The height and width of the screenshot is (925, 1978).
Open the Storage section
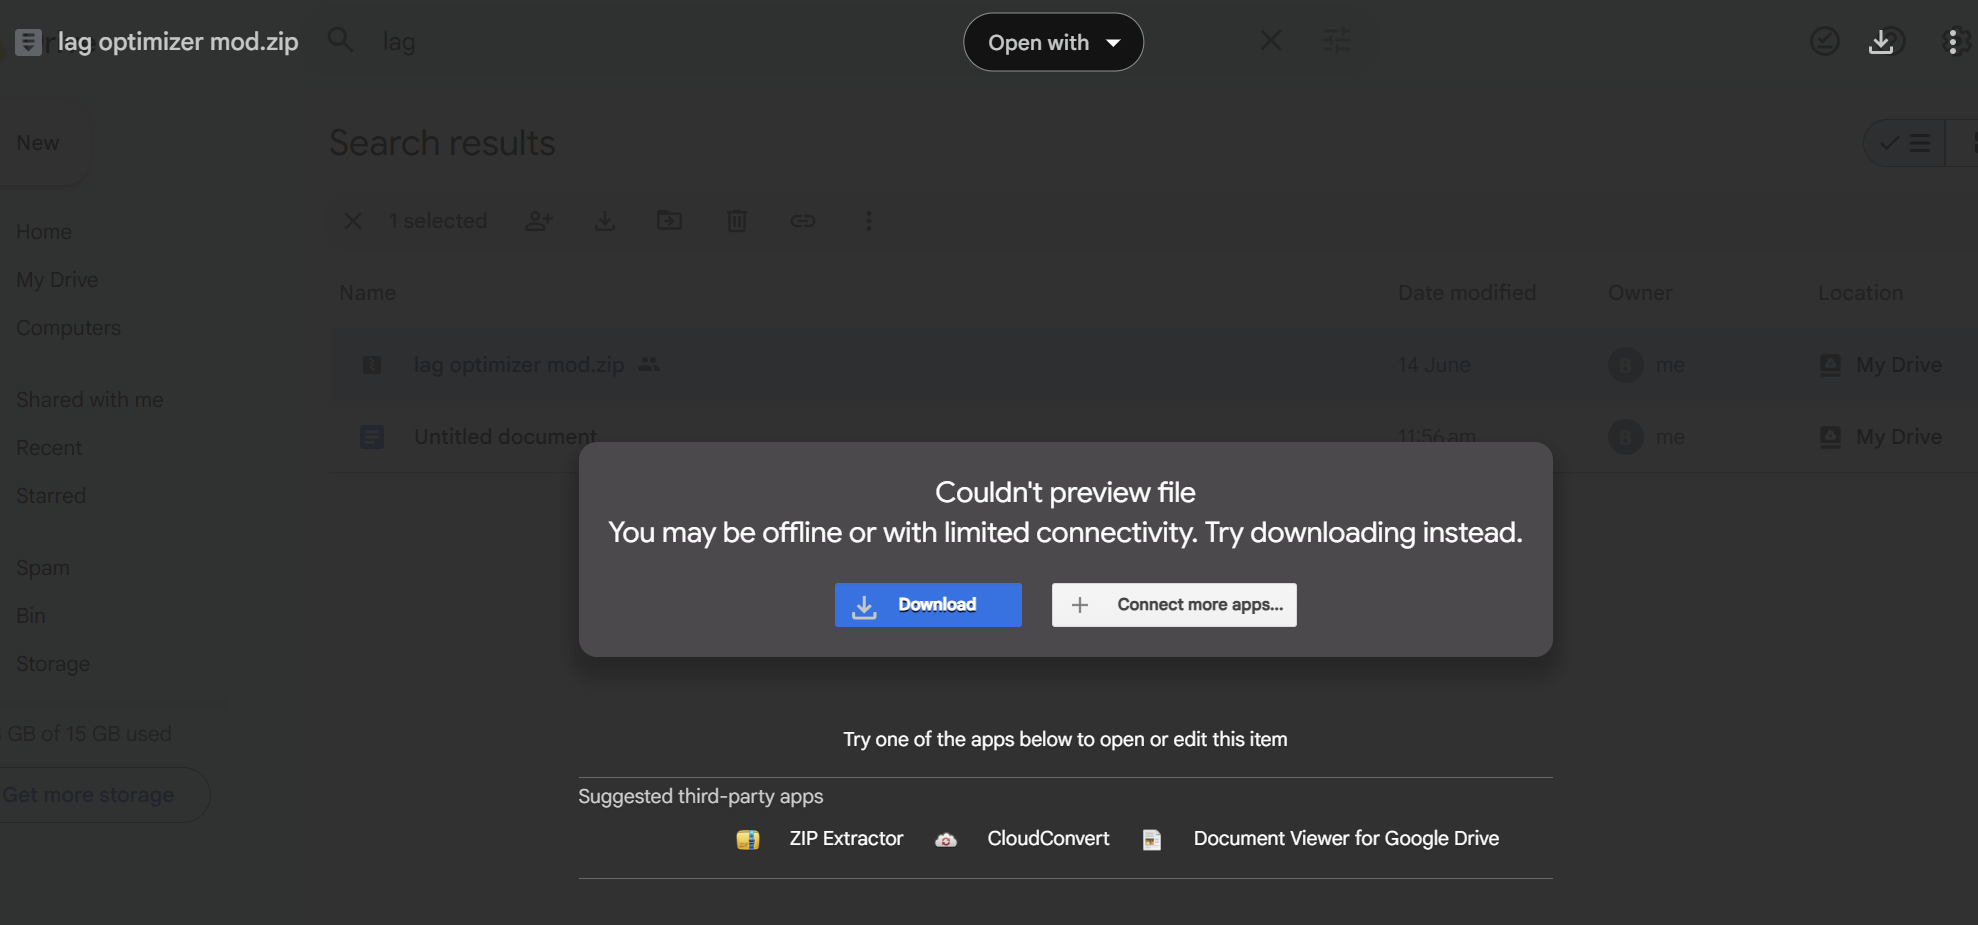click(53, 664)
